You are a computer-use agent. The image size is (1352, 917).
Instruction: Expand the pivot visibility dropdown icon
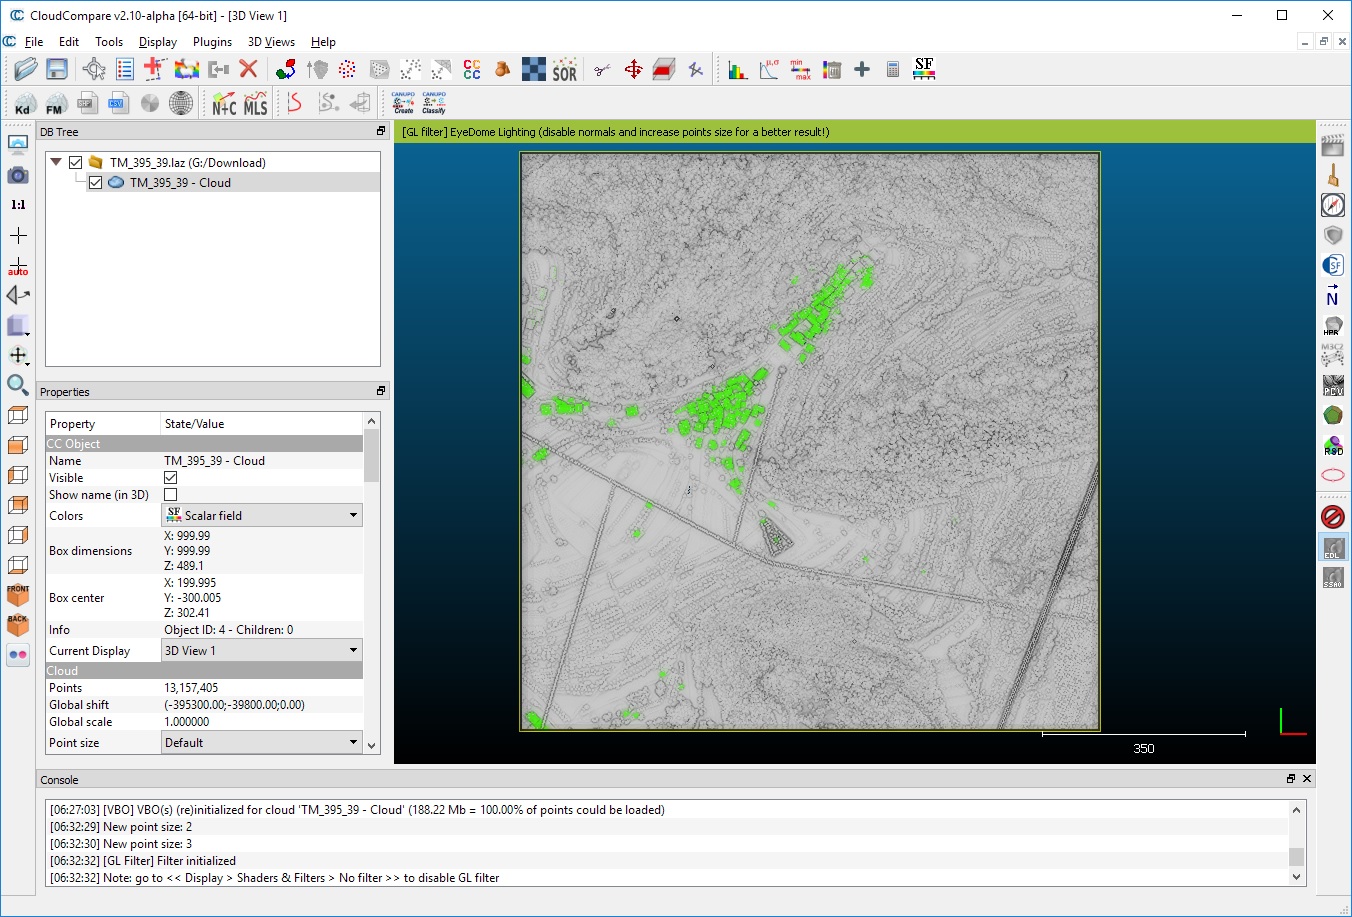(18, 355)
